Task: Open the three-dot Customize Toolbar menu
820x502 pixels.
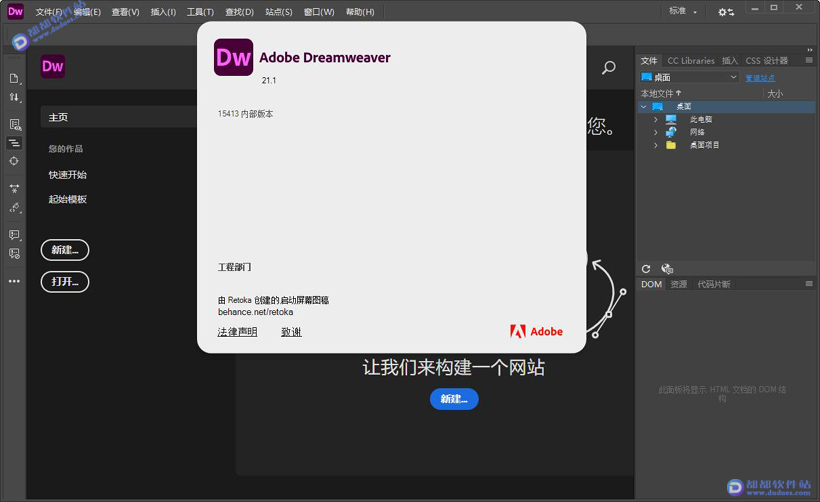Action: pyautogui.click(x=14, y=281)
